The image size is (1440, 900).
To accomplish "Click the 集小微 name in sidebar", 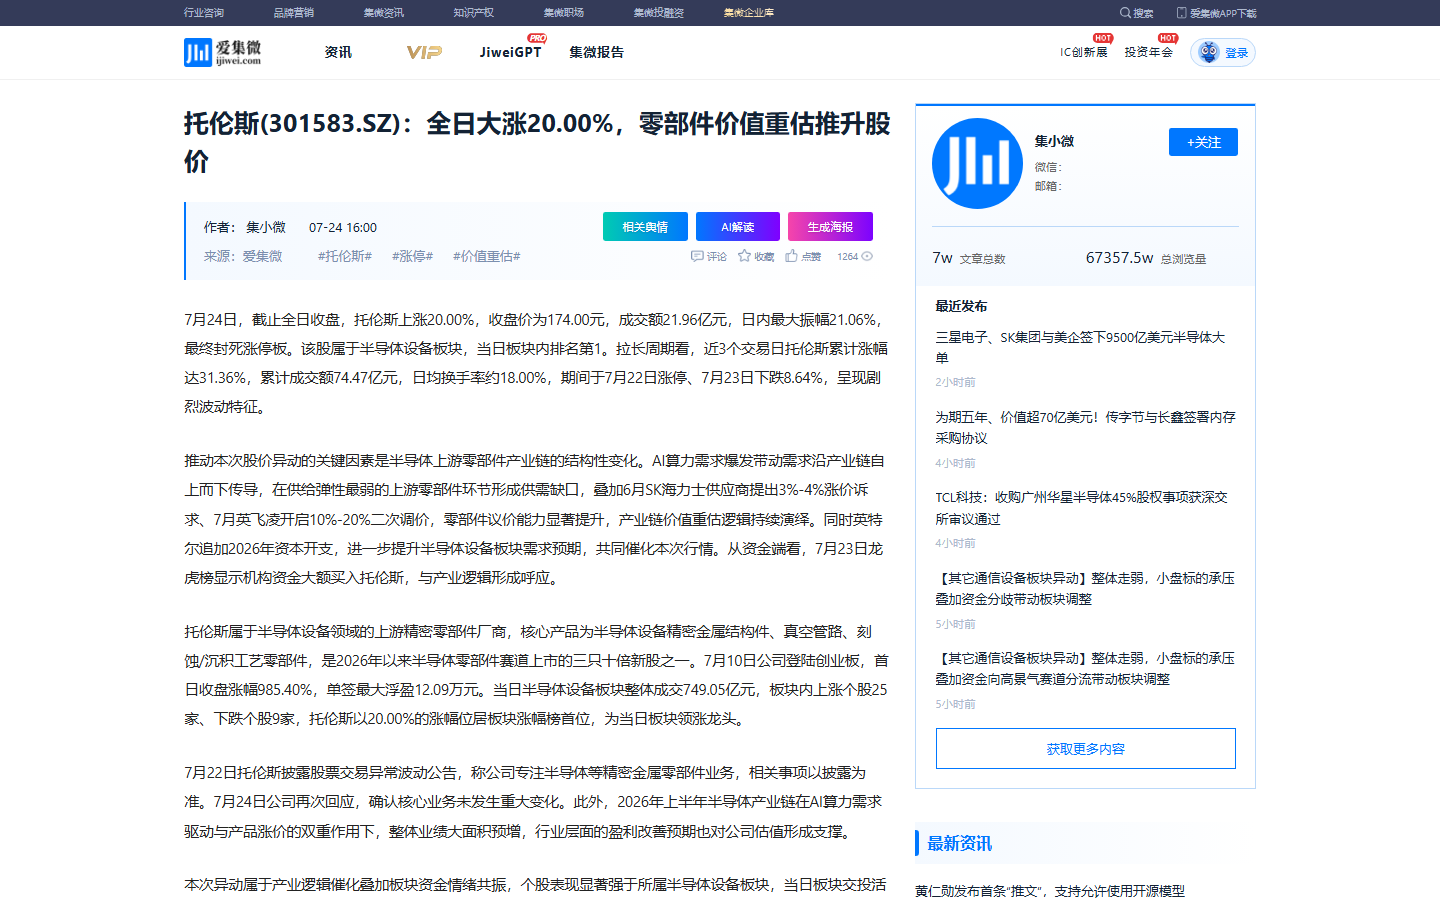I will [1054, 141].
